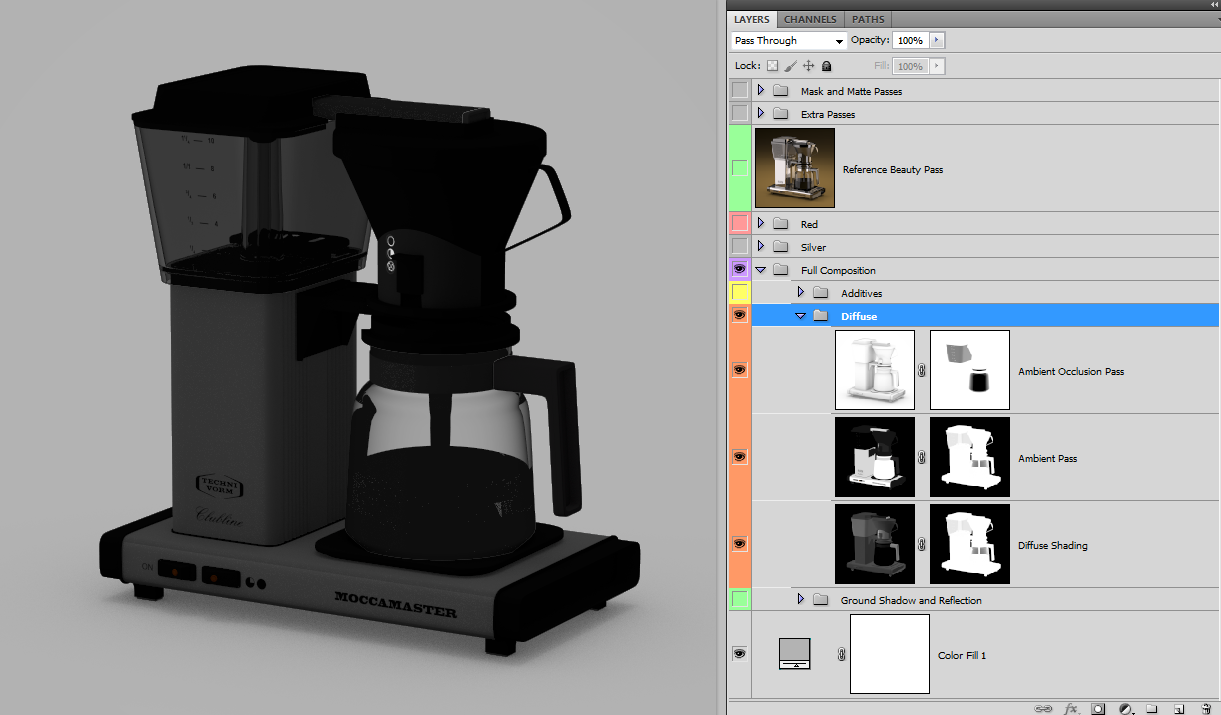Lock transparent pixels icon
The width and height of the screenshot is (1221, 715).
click(772, 66)
